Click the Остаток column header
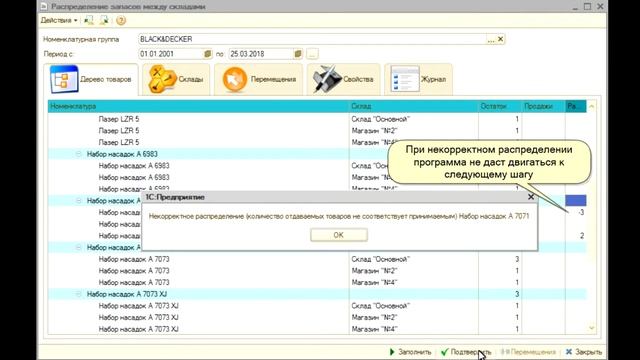Image resolution: width=640 pixels, height=360 pixels. coord(500,106)
